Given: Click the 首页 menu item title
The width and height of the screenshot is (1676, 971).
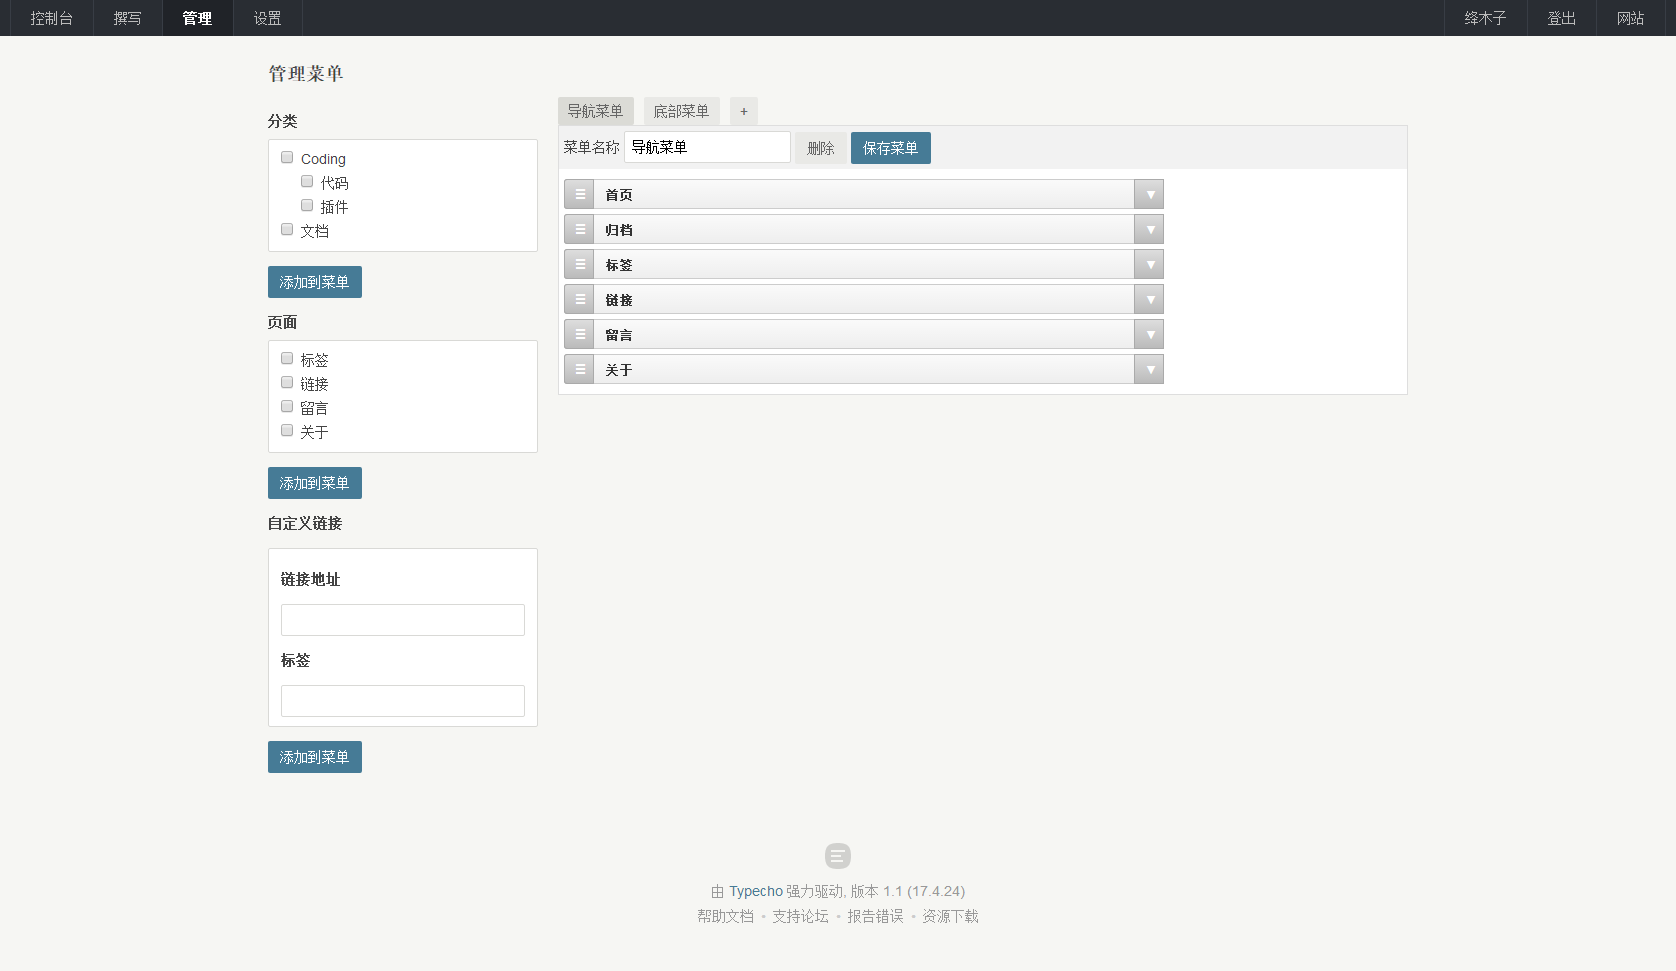Looking at the screenshot, I should [619, 195].
